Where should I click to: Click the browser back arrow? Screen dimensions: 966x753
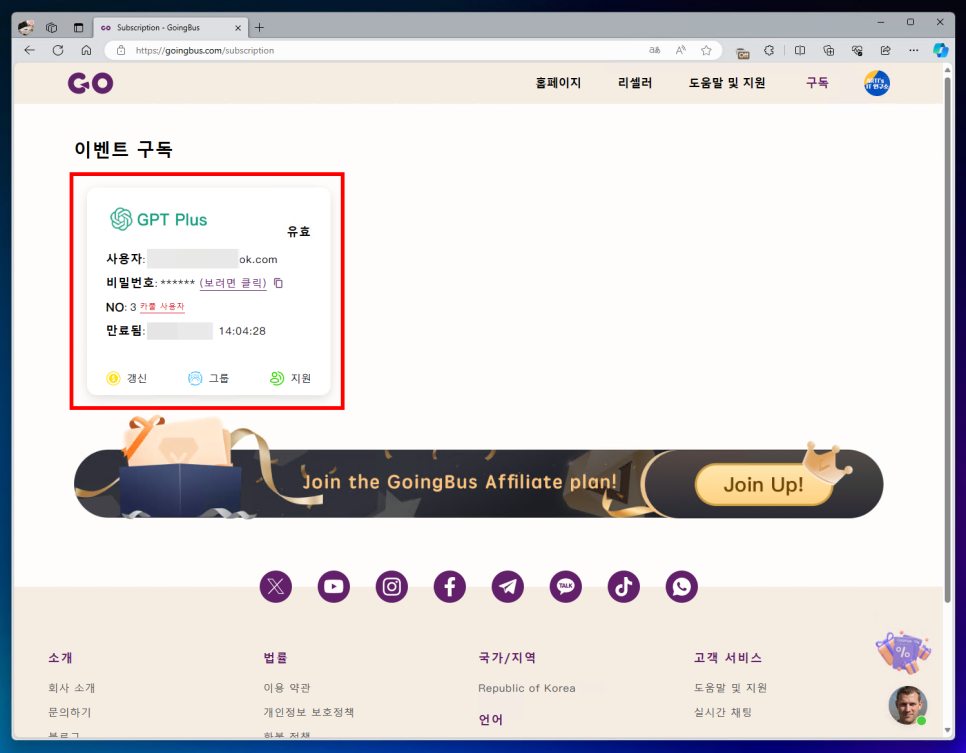30,51
